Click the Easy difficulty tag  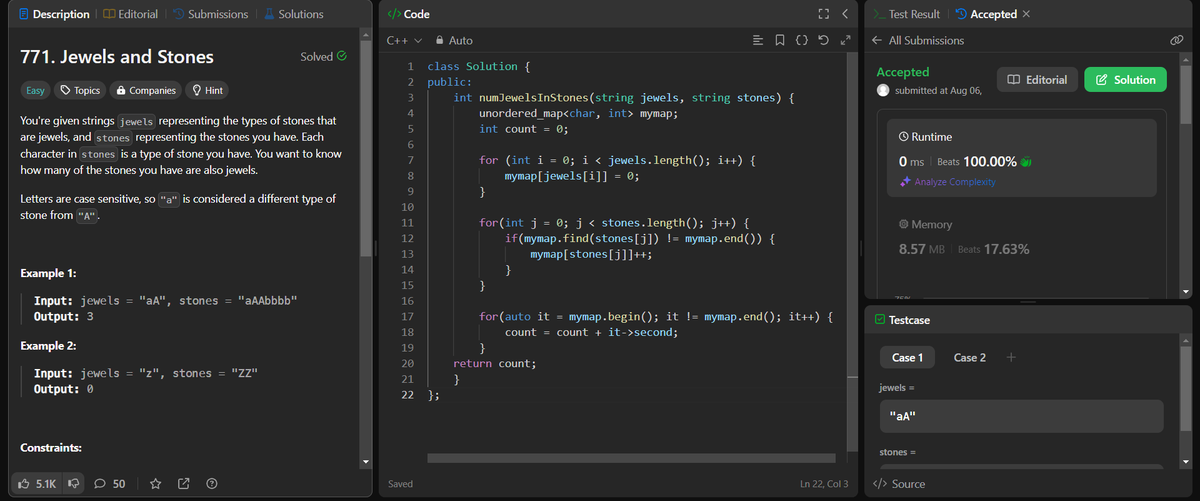point(36,90)
